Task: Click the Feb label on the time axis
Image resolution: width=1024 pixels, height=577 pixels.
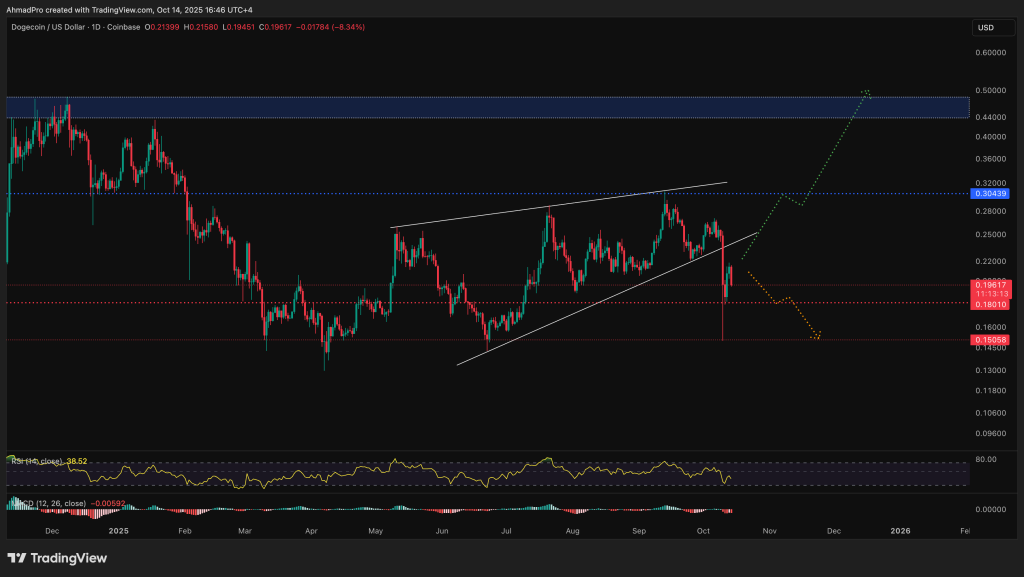Action: click(x=184, y=531)
